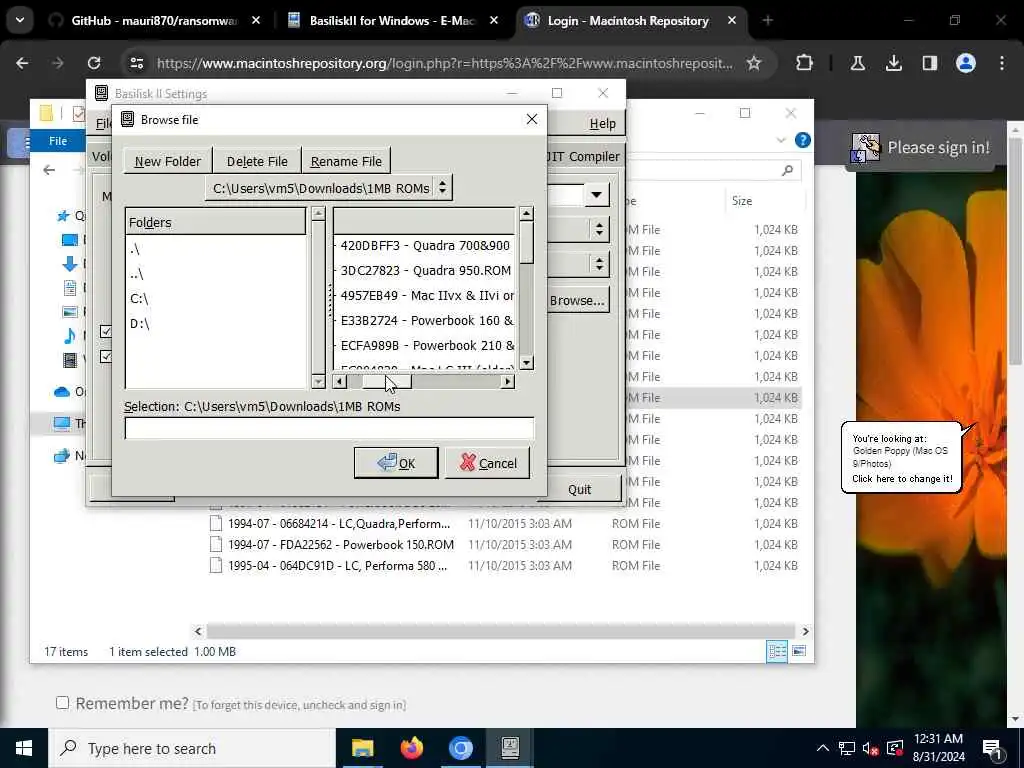Select file 420DBFF3 - Quadra 700&900
The image size is (1024, 768).
tap(424, 246)
